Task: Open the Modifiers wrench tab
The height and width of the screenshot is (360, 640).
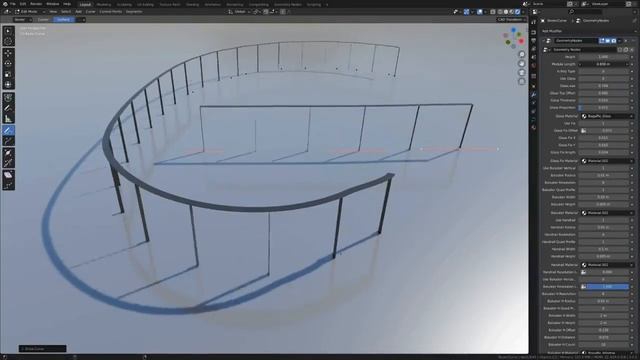Action: tap(533, 94)
